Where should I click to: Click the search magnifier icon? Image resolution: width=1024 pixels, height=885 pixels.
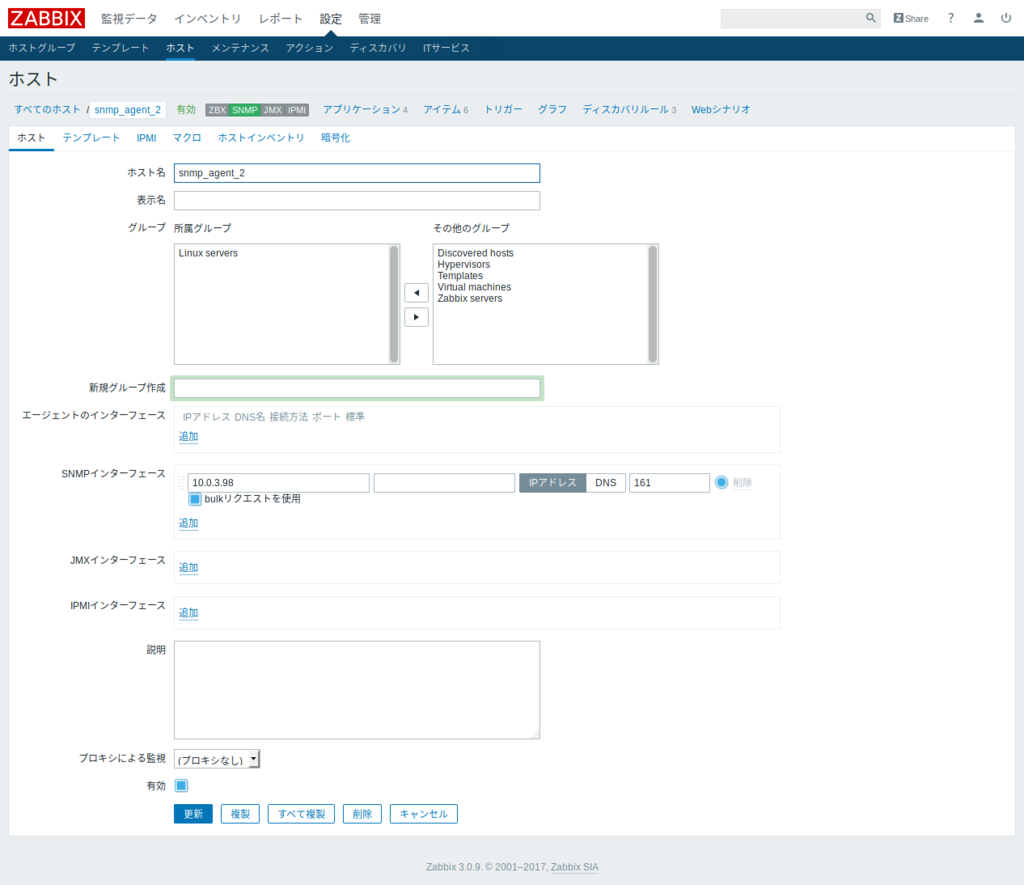pos(871,18)
